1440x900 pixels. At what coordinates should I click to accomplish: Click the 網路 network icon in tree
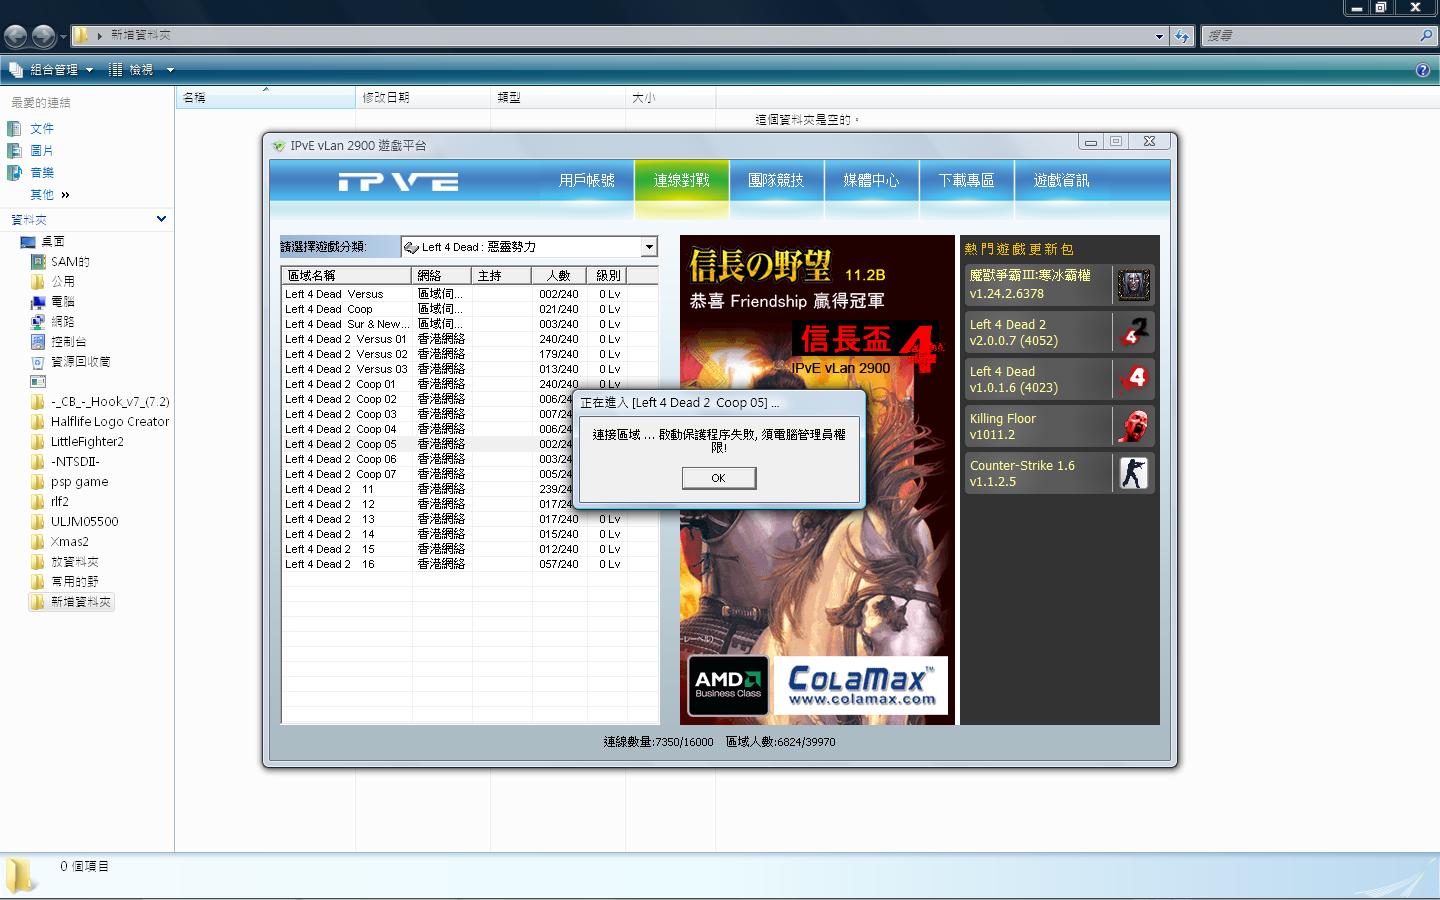pyautogui.click(x=38, y=321)
